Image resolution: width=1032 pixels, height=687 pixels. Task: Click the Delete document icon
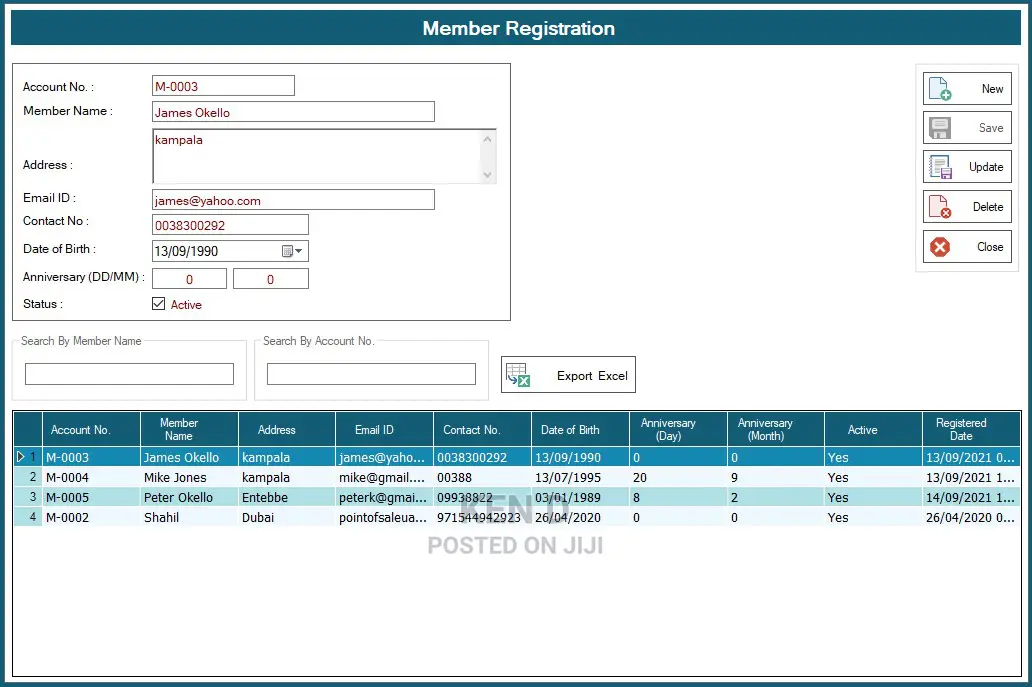940,207
